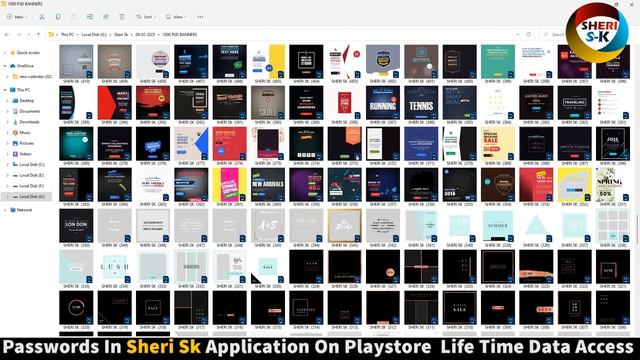Expand Quick access in navigation pane
640x360 pixels.
pyautogui.click(x=5, y=53)
